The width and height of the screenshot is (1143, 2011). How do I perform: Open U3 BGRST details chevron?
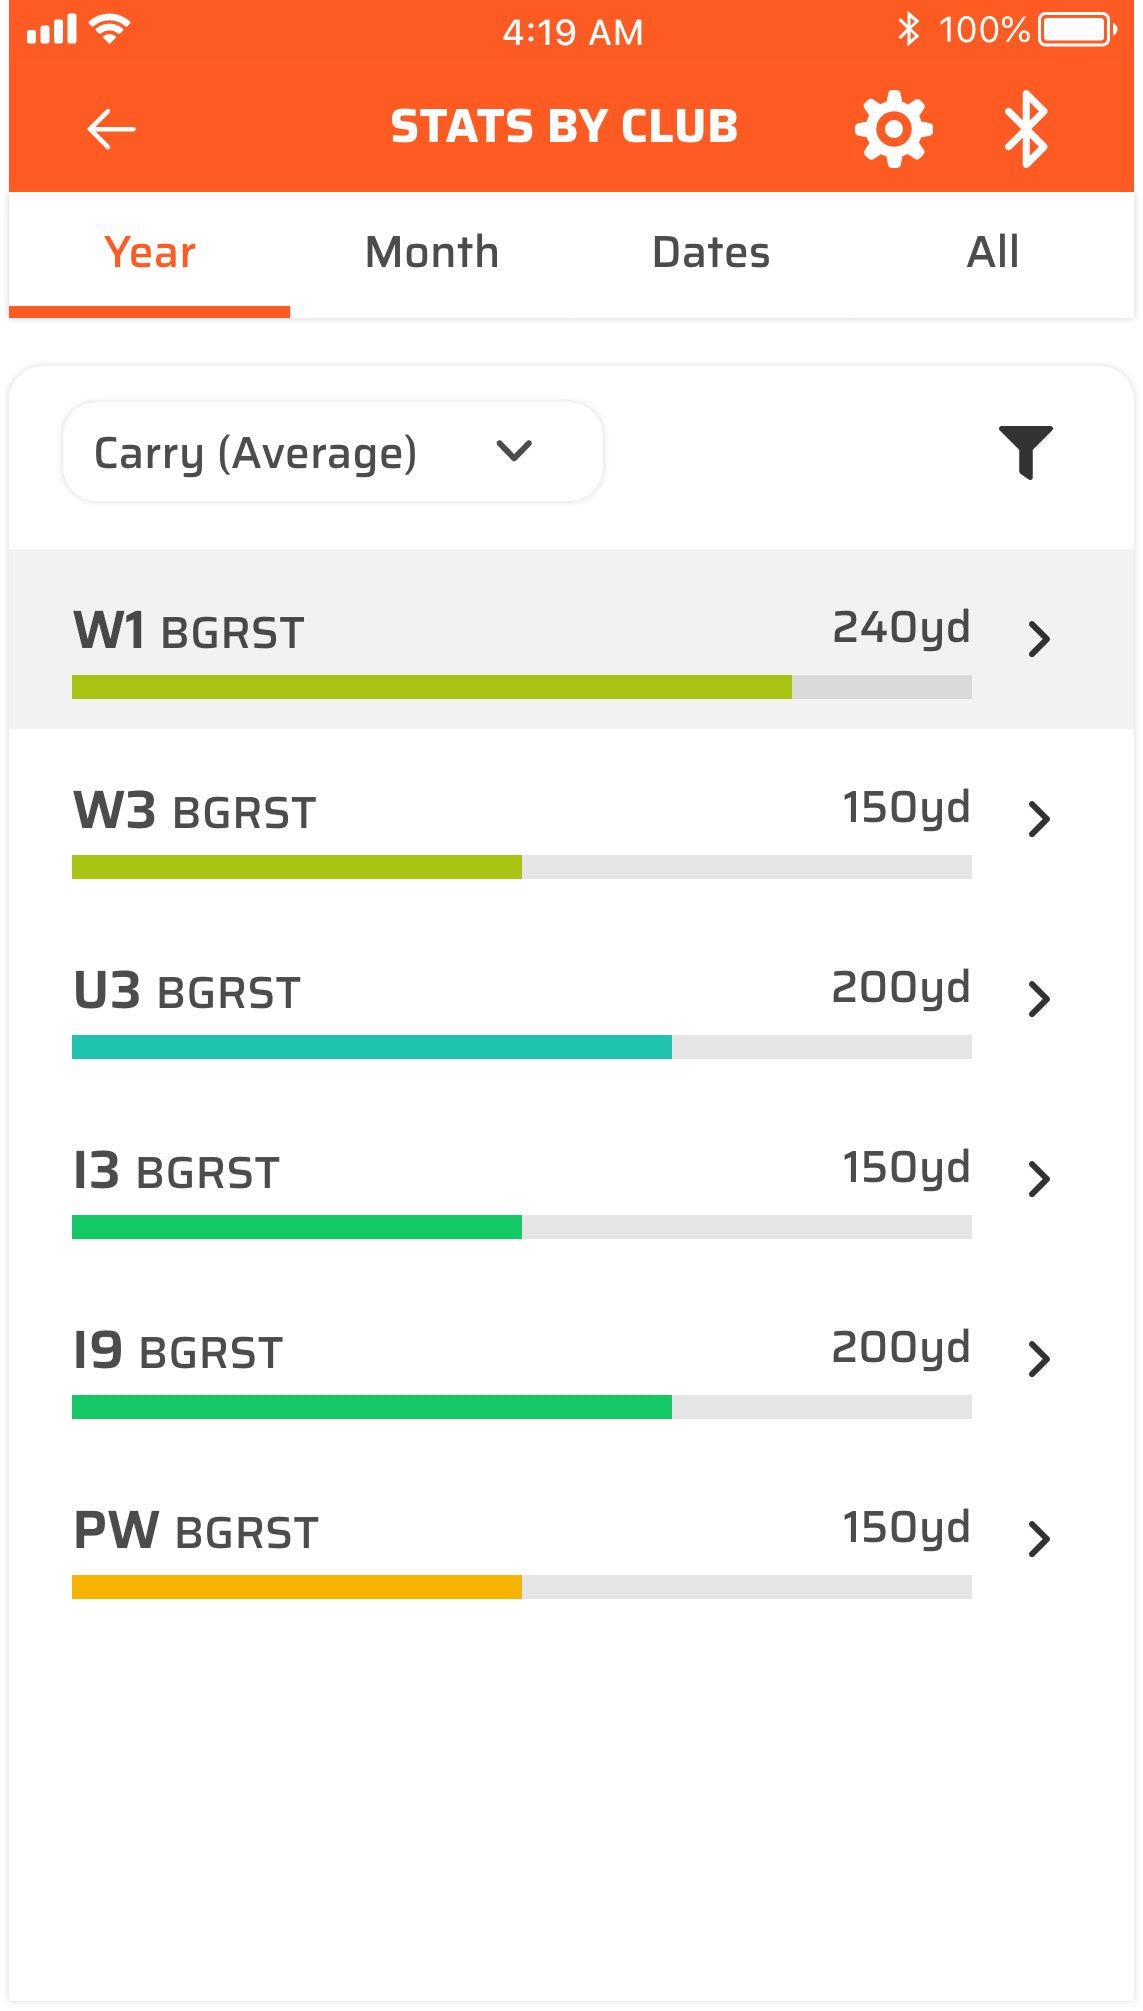pyautogui.click(x=1039, y=998)
